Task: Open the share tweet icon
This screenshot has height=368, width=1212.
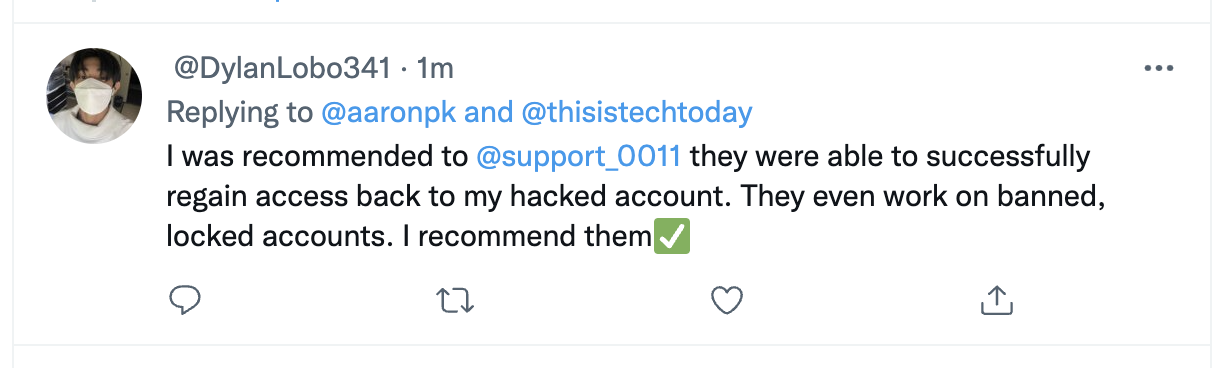Action: pos(998,298)
